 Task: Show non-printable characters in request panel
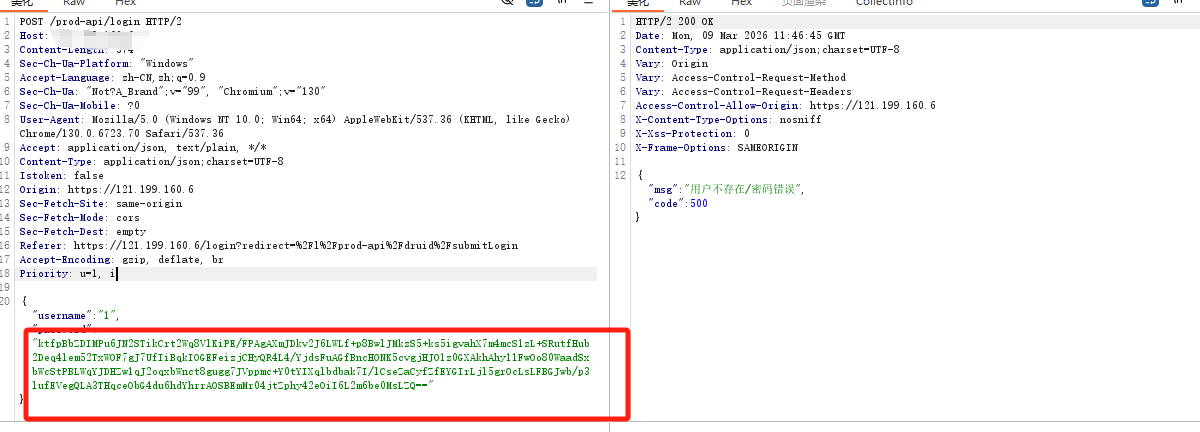point(559,3)
